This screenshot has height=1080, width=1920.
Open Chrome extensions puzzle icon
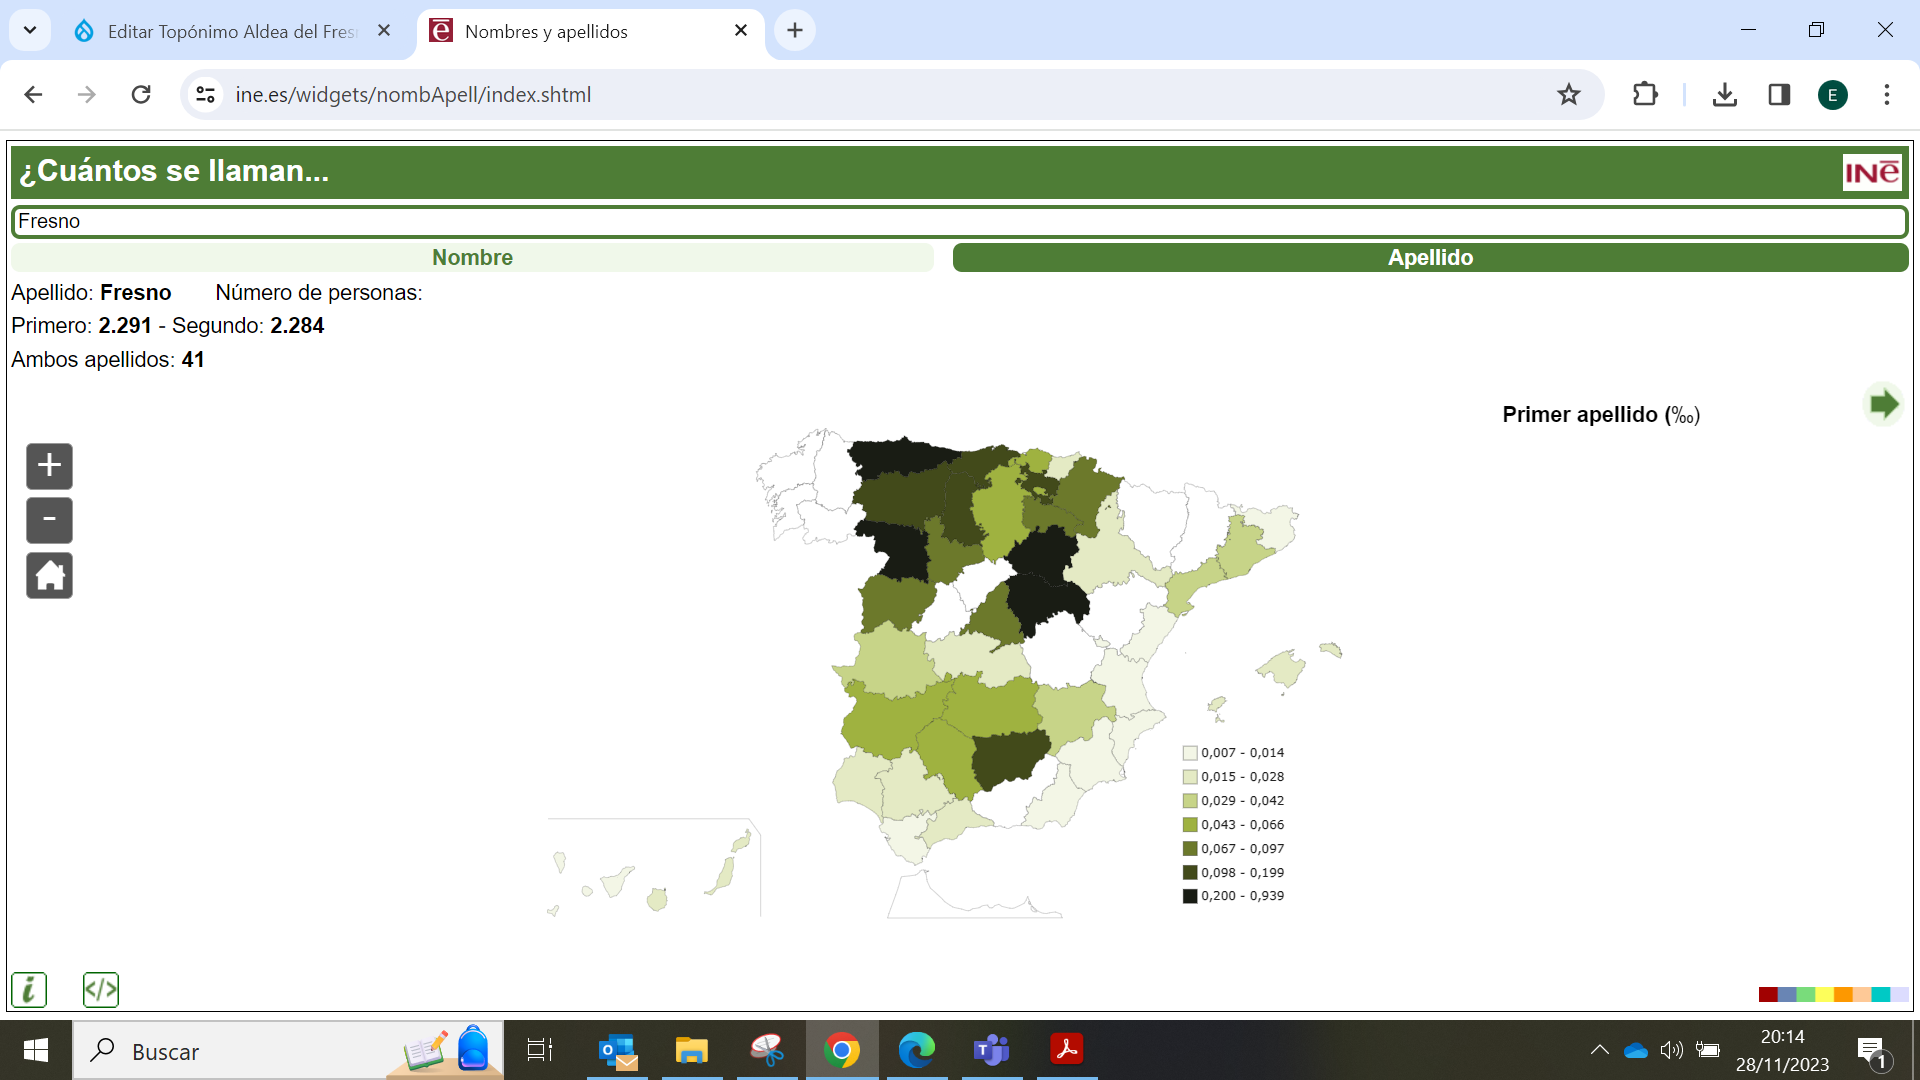pyautogui.click(x=1645, y=95)
